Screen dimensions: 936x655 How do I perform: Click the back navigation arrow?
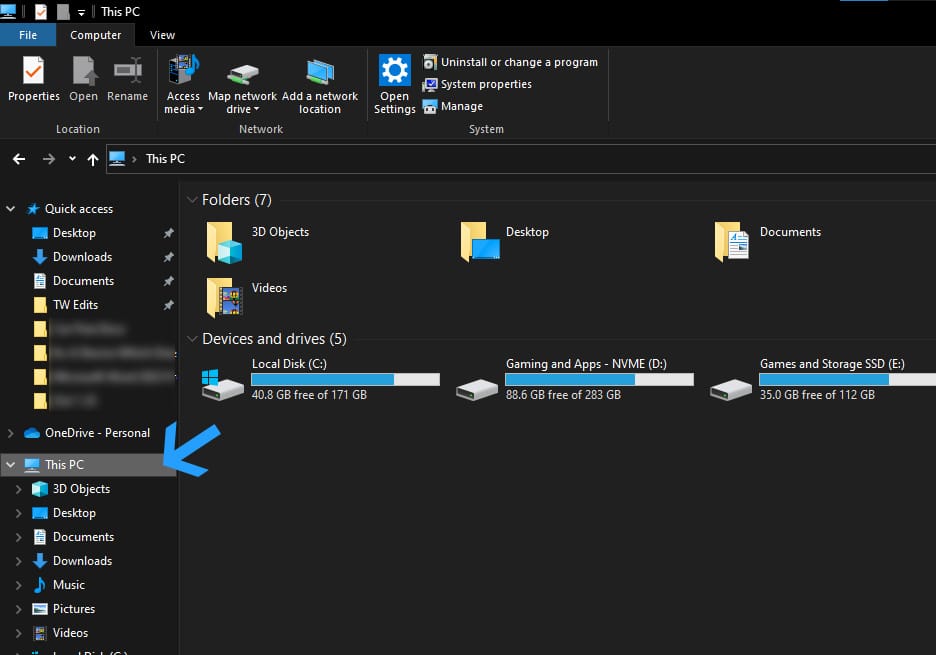(17, 158)
